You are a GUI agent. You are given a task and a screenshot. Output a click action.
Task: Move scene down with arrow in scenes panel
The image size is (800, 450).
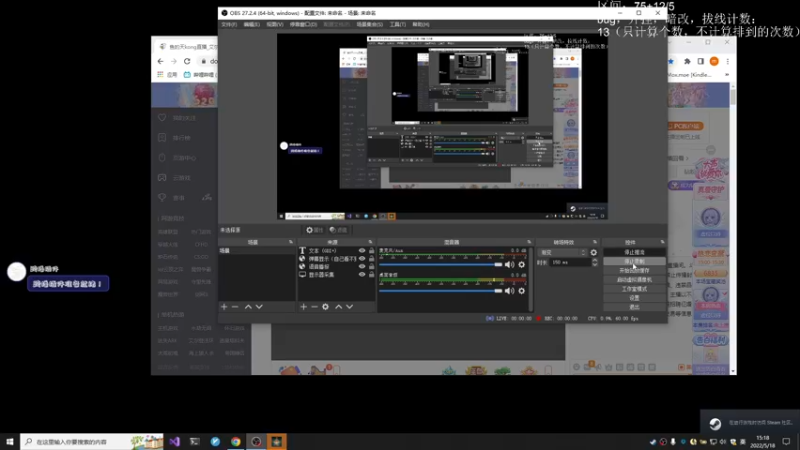coord(259,307)
